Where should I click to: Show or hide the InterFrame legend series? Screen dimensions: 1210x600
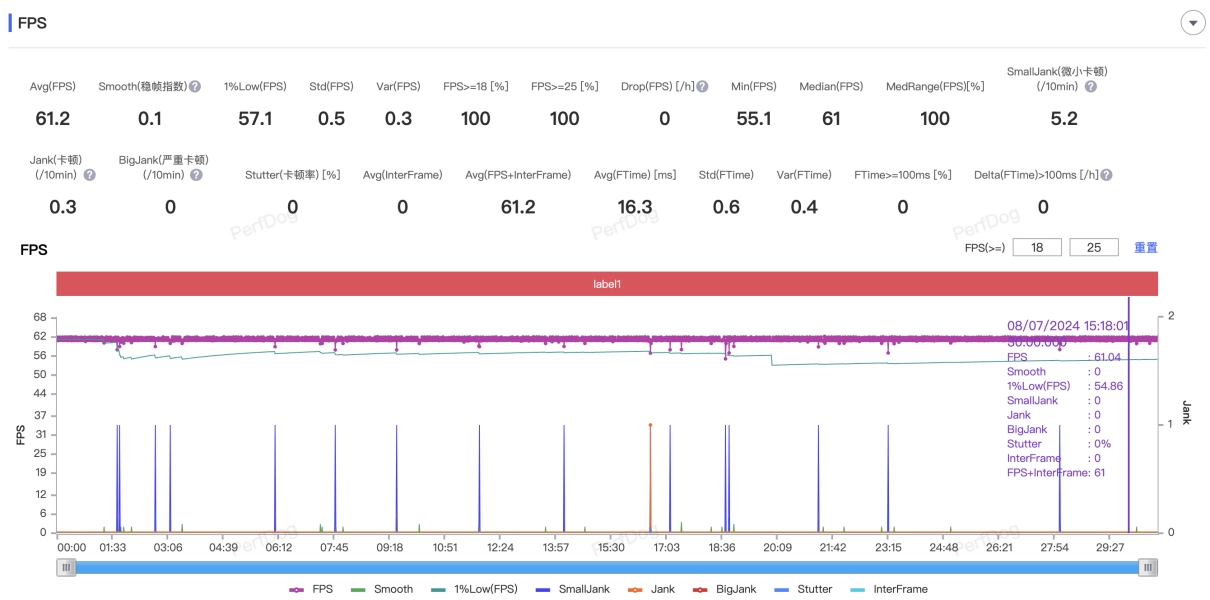[x=889, y=589]
